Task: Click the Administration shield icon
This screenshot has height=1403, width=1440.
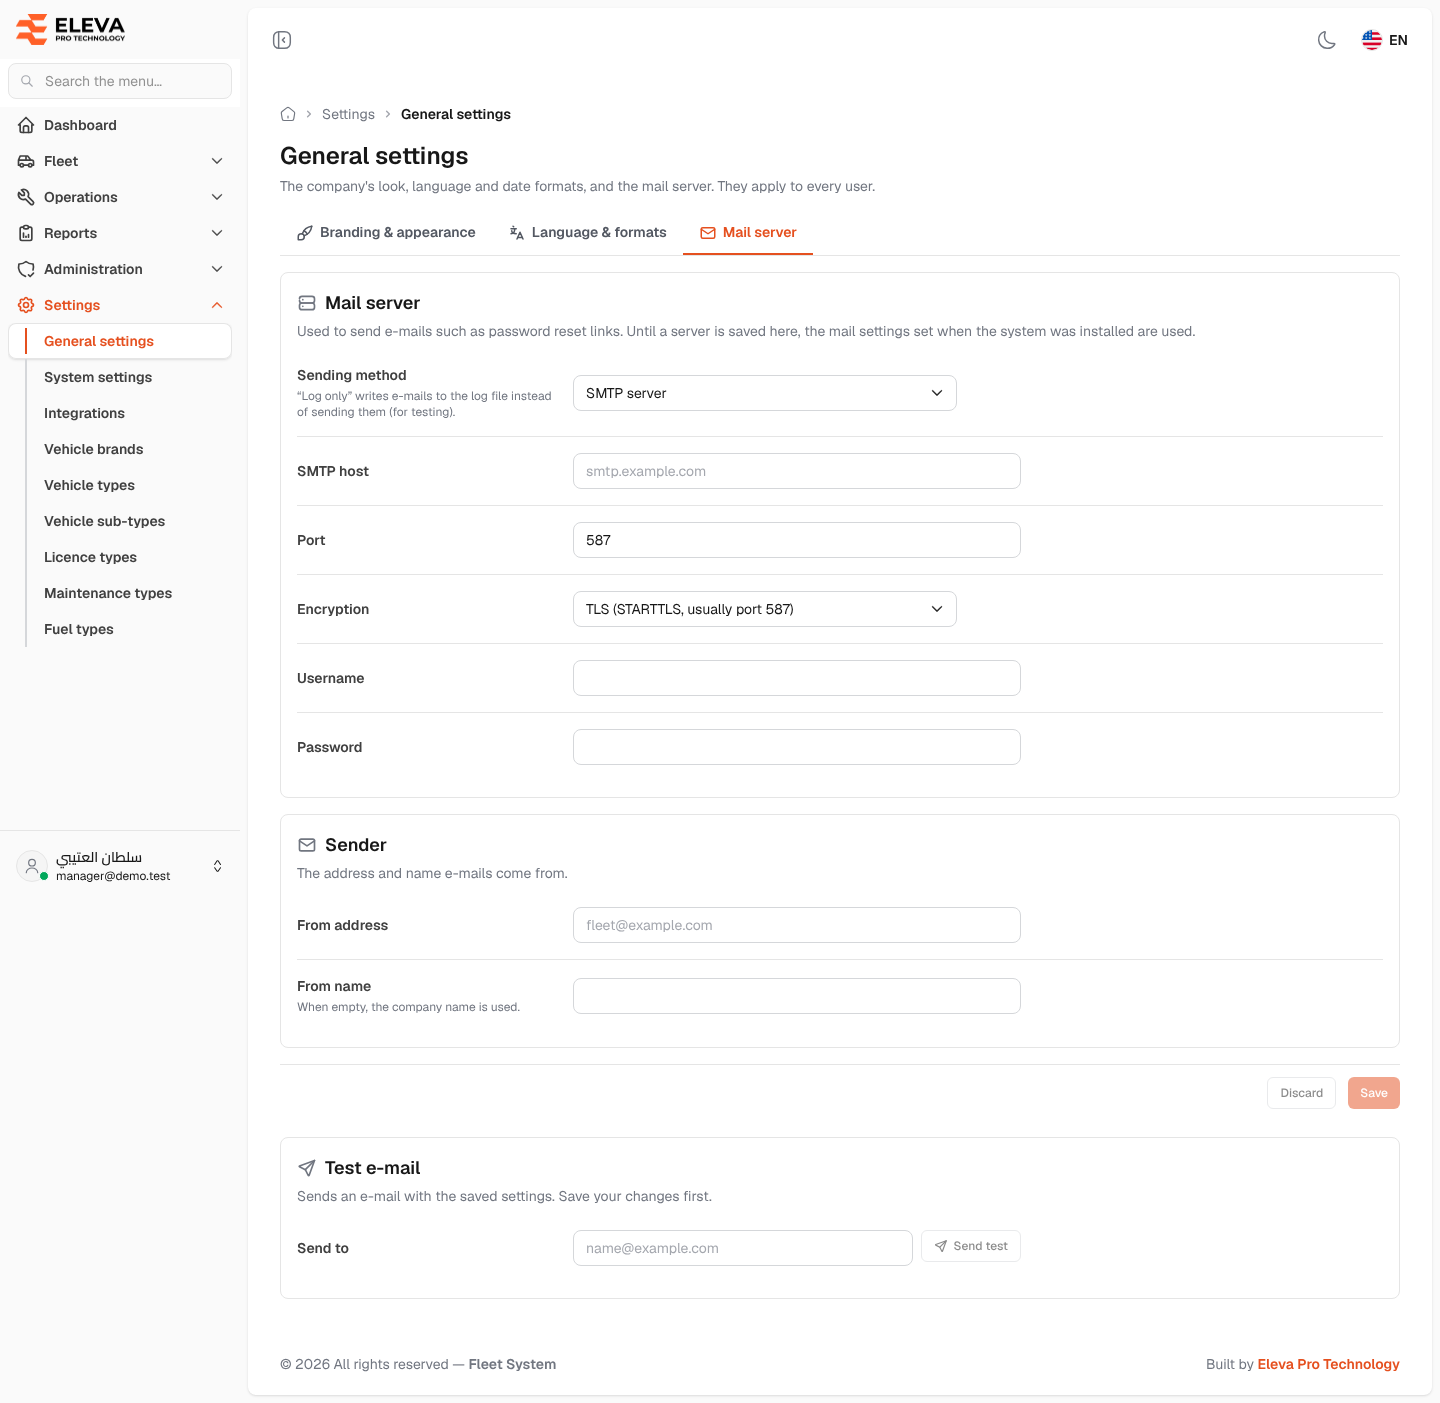Action: pos(26,269)
